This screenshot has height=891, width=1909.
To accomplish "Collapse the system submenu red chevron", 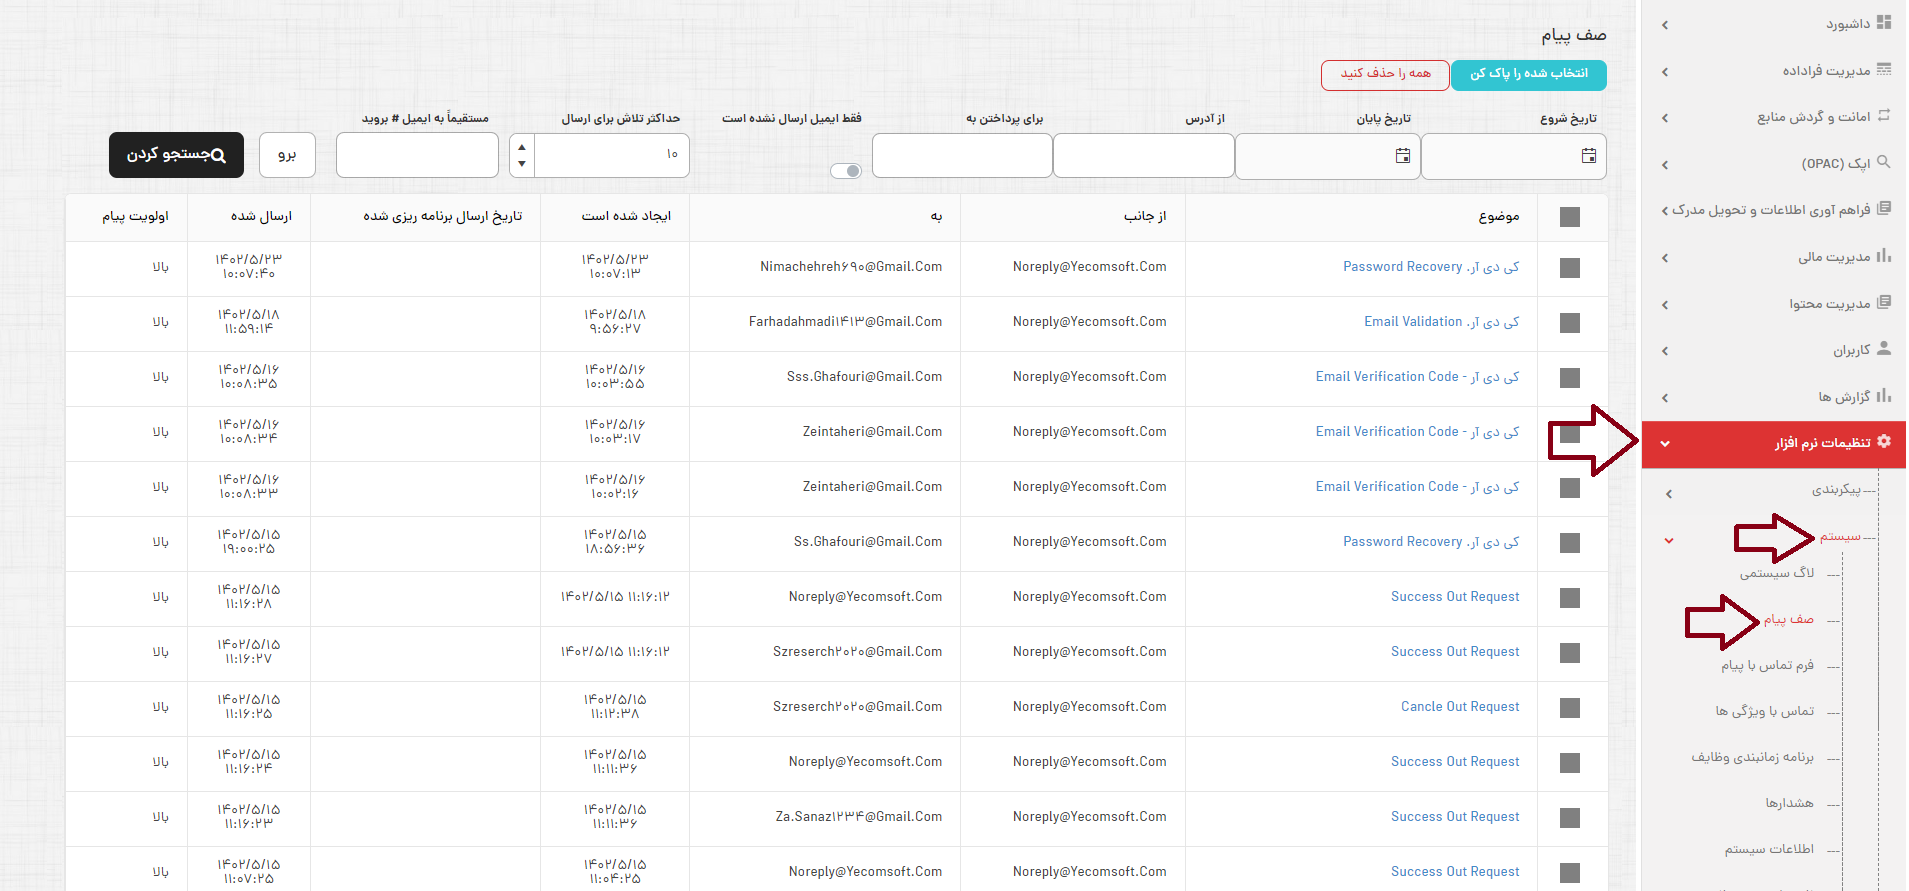I will pos(1668,541).
